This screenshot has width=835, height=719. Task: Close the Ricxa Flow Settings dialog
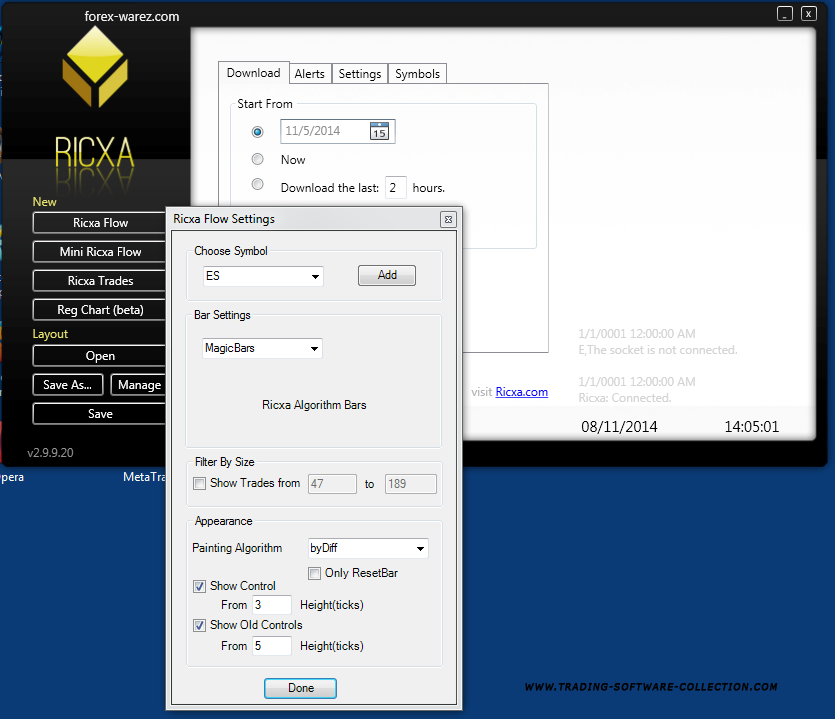448,219
